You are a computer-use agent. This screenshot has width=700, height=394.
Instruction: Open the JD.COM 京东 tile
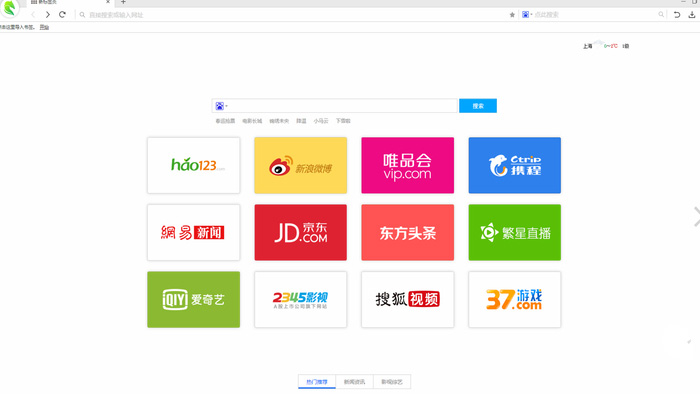point(300,232)
